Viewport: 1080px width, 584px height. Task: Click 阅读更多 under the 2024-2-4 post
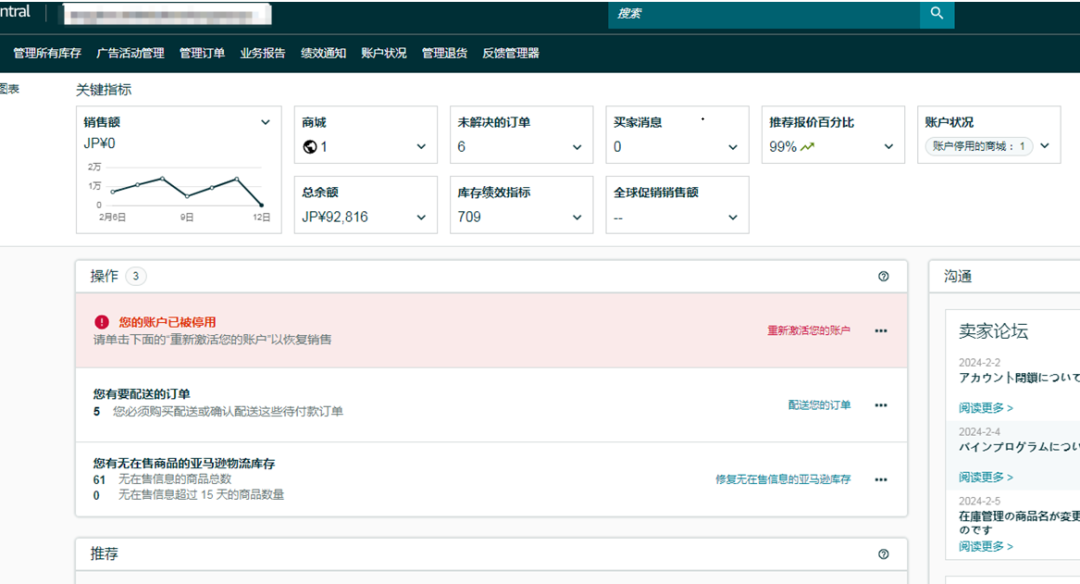pyautogui.click(x=986, y=477)
